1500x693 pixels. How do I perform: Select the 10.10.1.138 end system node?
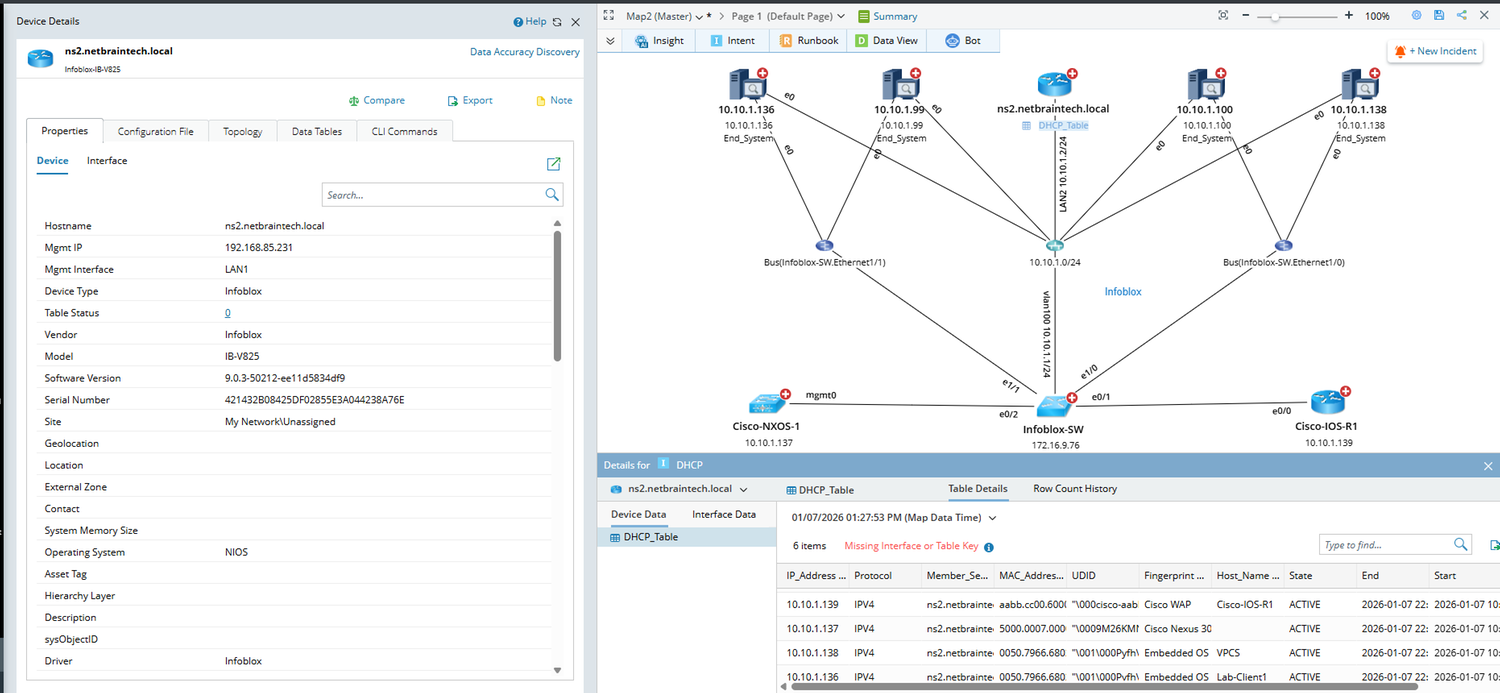1358,85
